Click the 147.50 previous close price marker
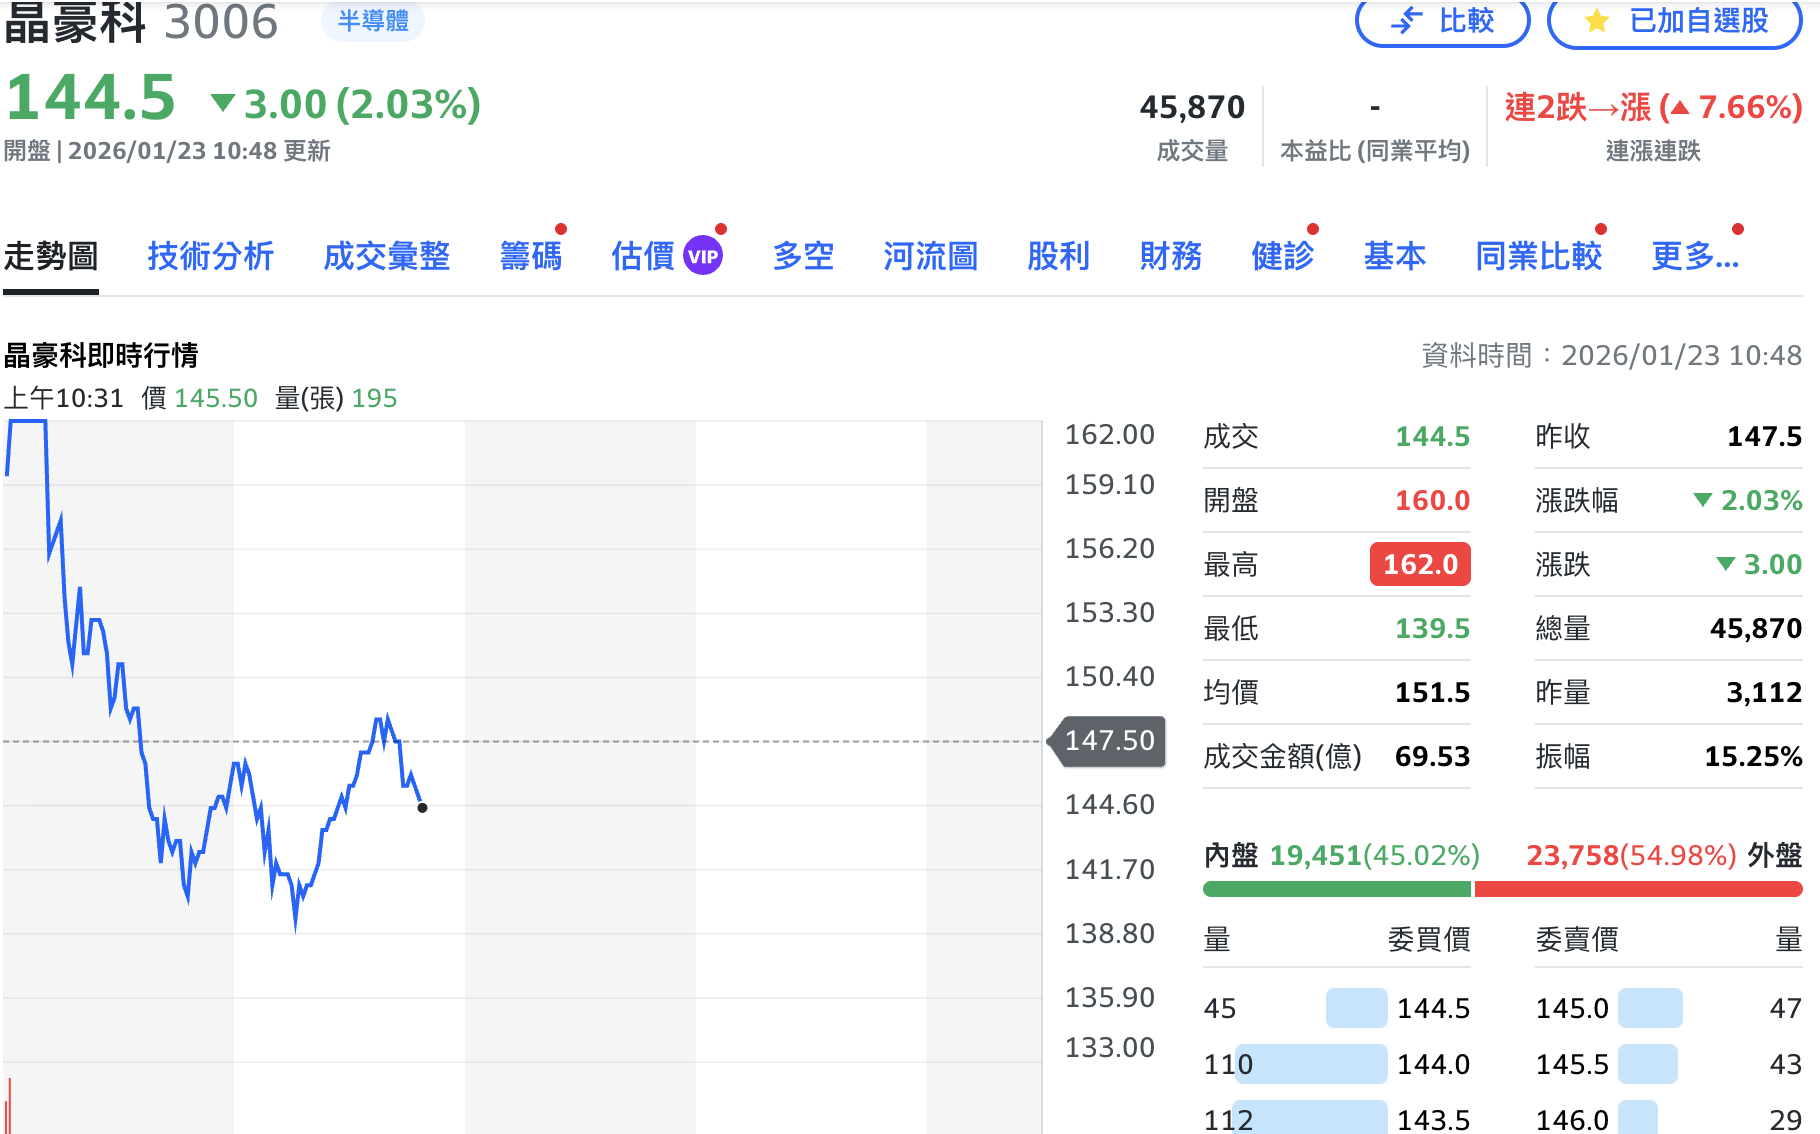 point(1107,741)
